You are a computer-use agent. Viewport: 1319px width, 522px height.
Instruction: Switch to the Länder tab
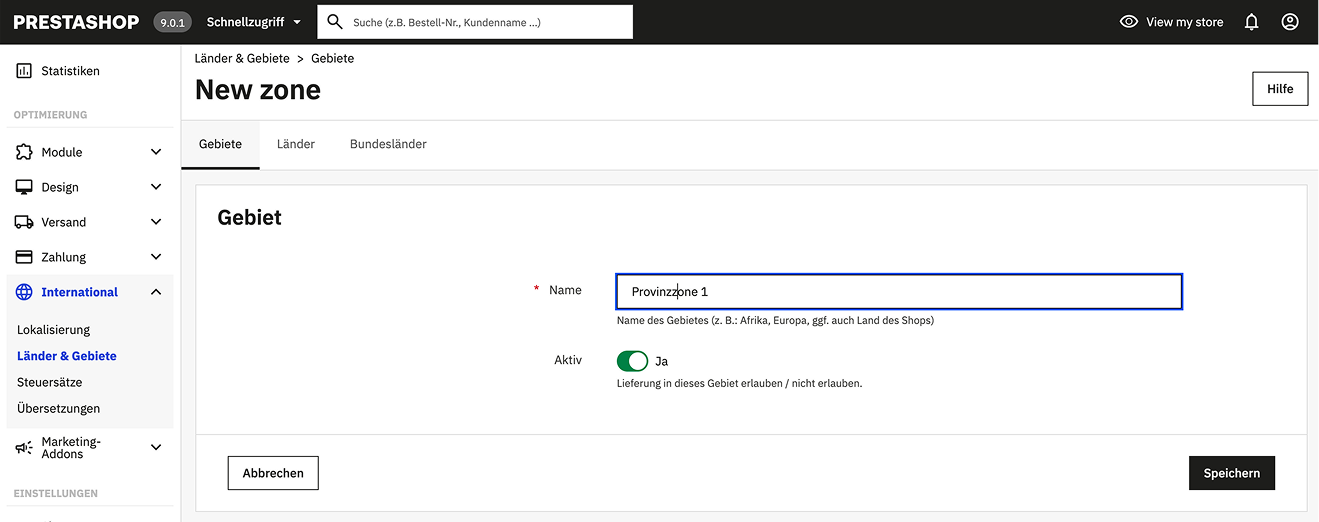[296, 144]
